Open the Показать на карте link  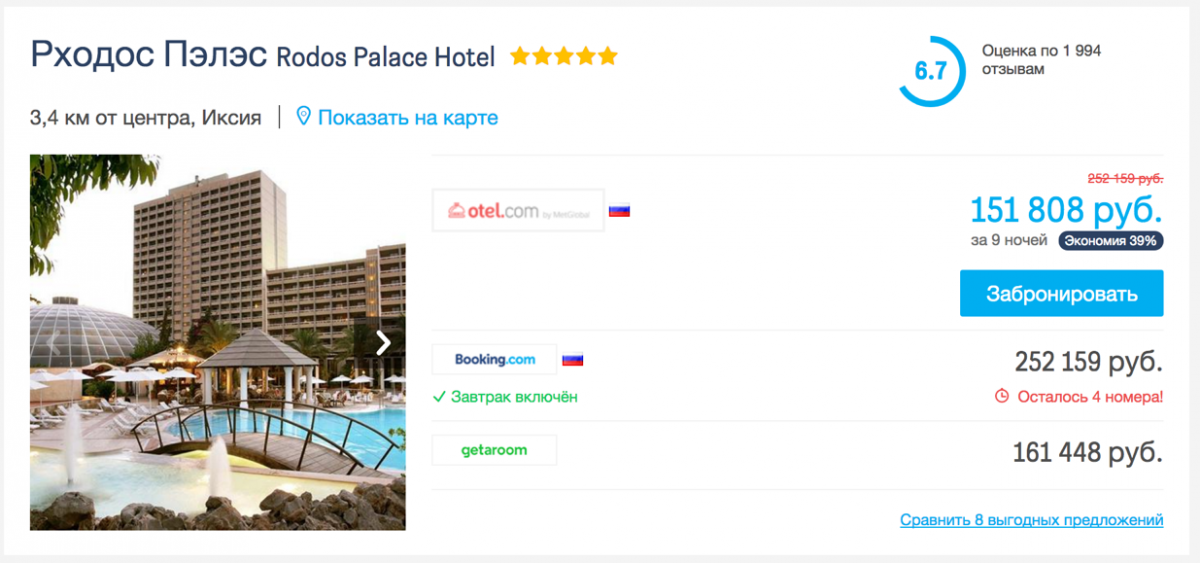point(408,118)
